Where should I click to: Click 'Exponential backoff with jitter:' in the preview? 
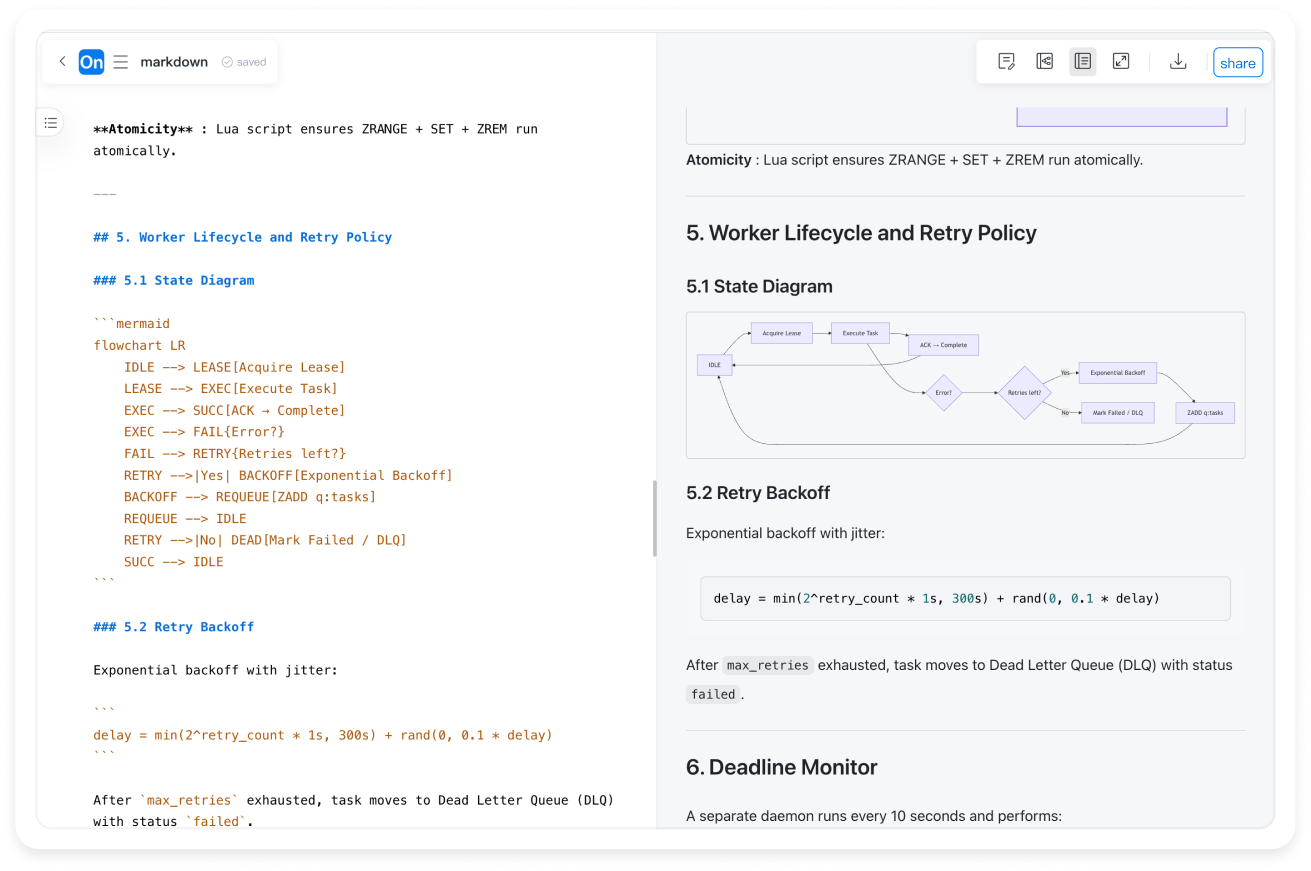[x=785, y=534]
